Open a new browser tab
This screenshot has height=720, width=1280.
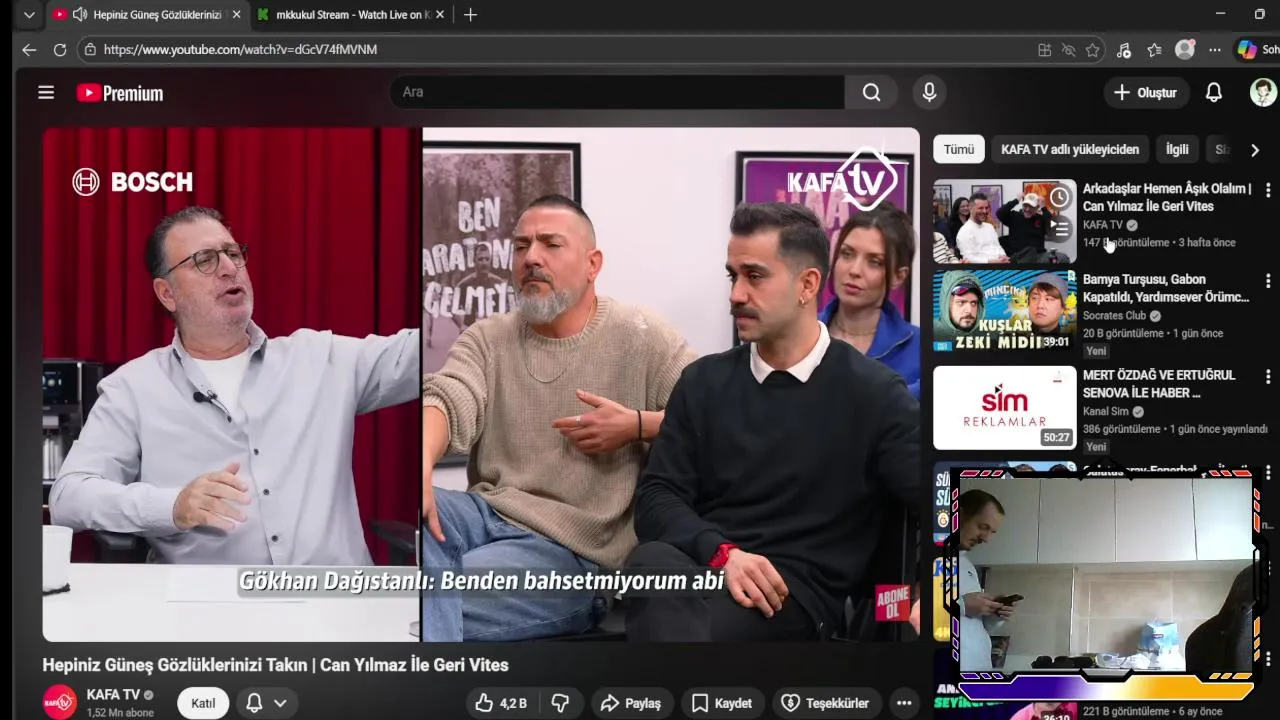pyautogui.click(x=470, y=14)
